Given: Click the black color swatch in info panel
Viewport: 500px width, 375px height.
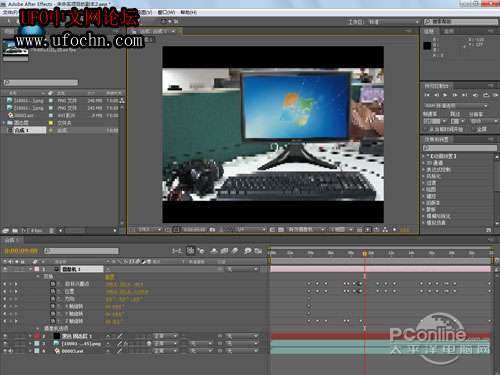Looking at the screenshot, I should [x=427, y=46].
